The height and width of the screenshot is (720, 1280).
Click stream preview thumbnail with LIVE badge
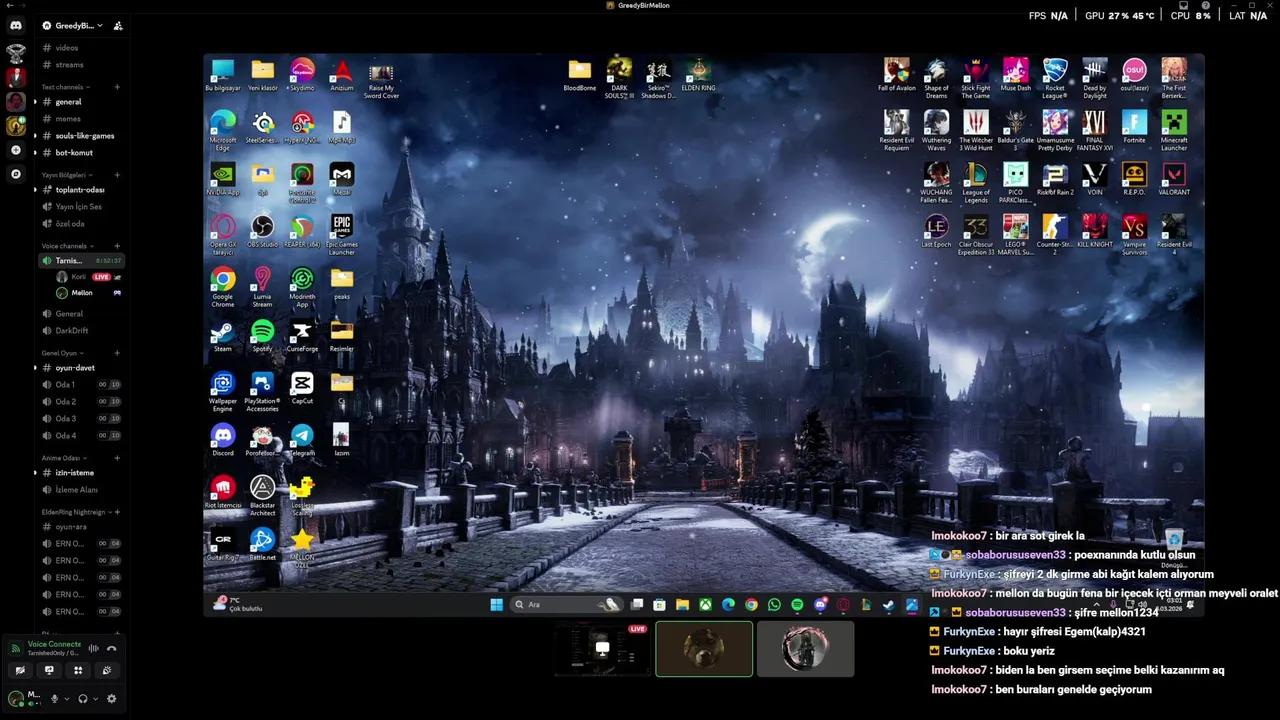603,649
